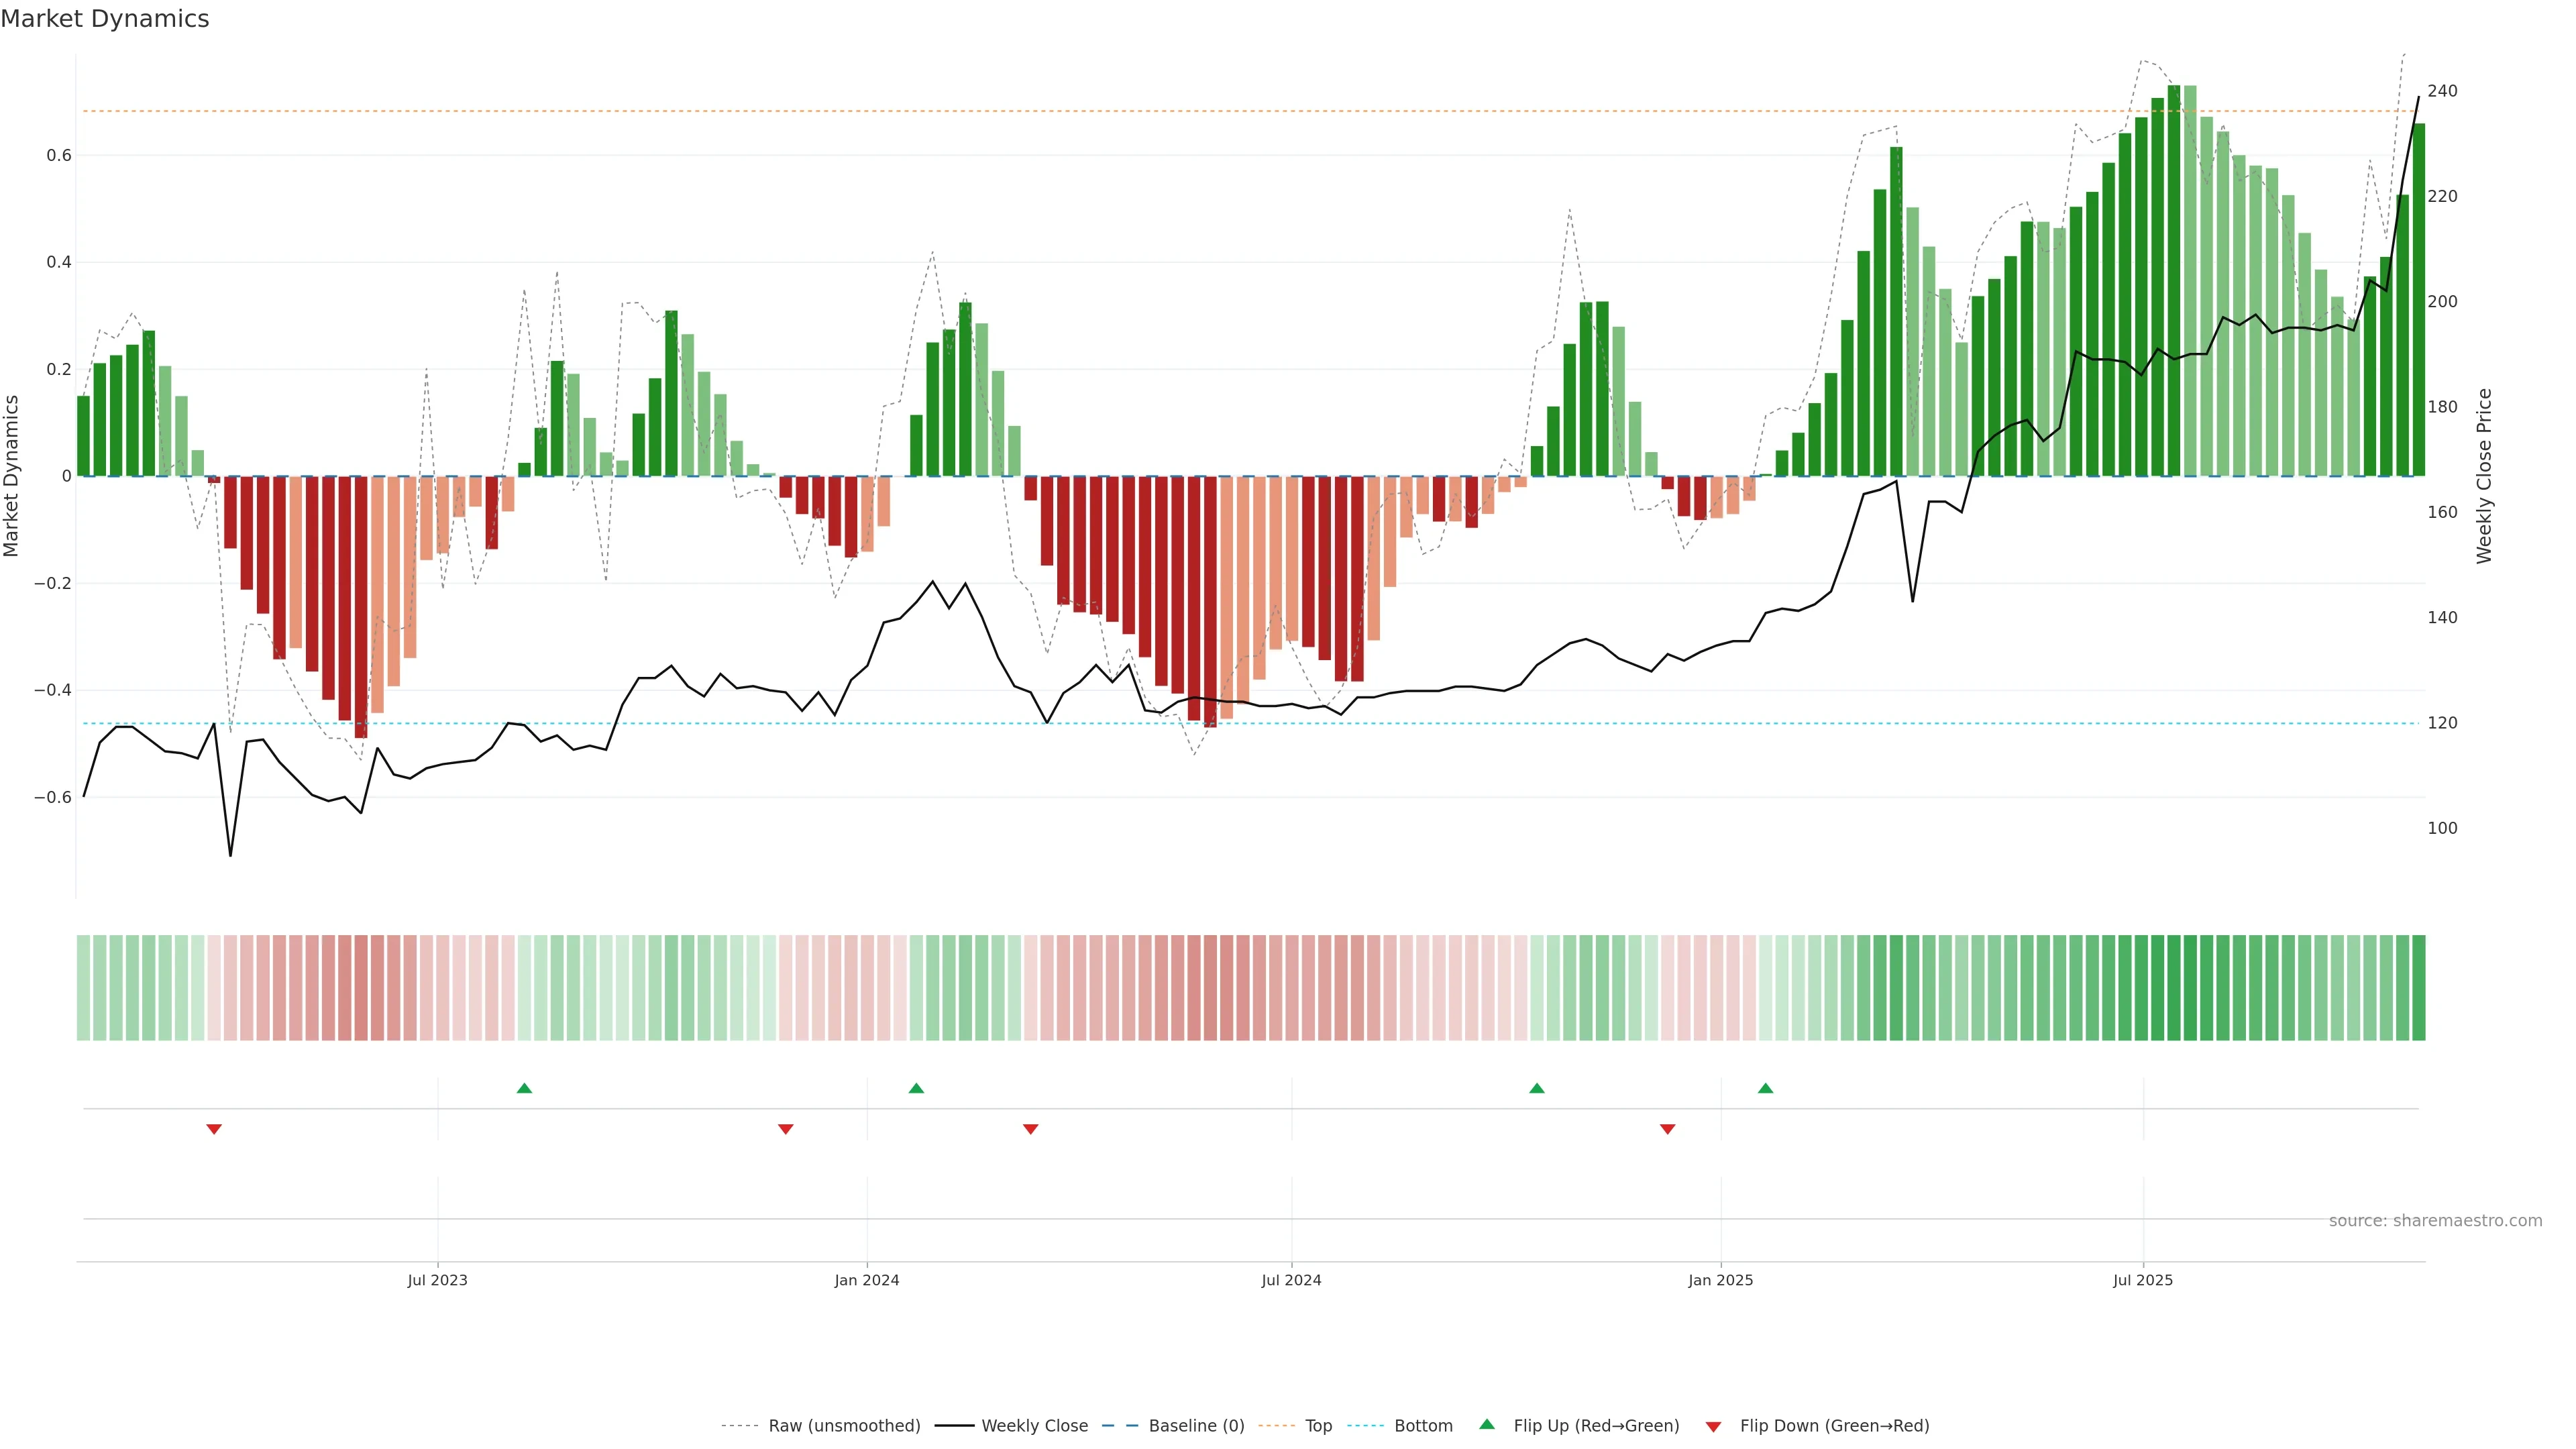Click the flip-up triangle near January 2024

tap(916, 1088)
